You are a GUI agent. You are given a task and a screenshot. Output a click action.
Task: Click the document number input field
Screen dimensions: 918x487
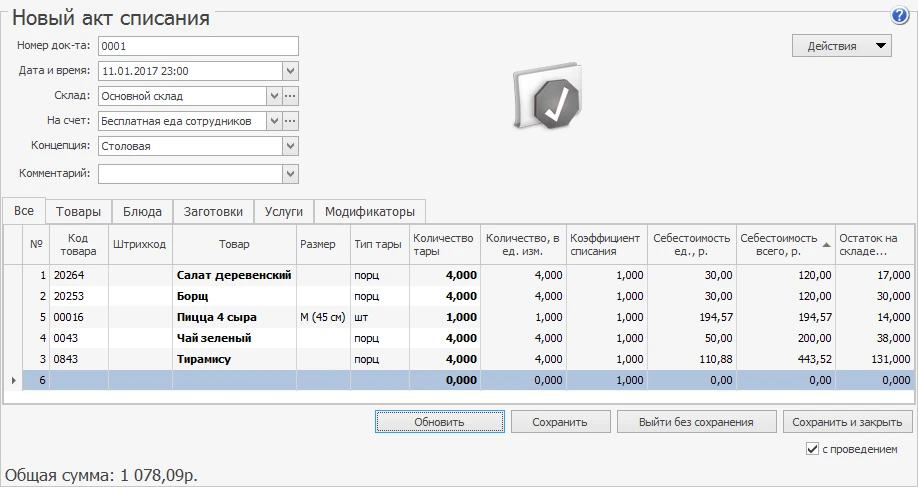point(198,46)
